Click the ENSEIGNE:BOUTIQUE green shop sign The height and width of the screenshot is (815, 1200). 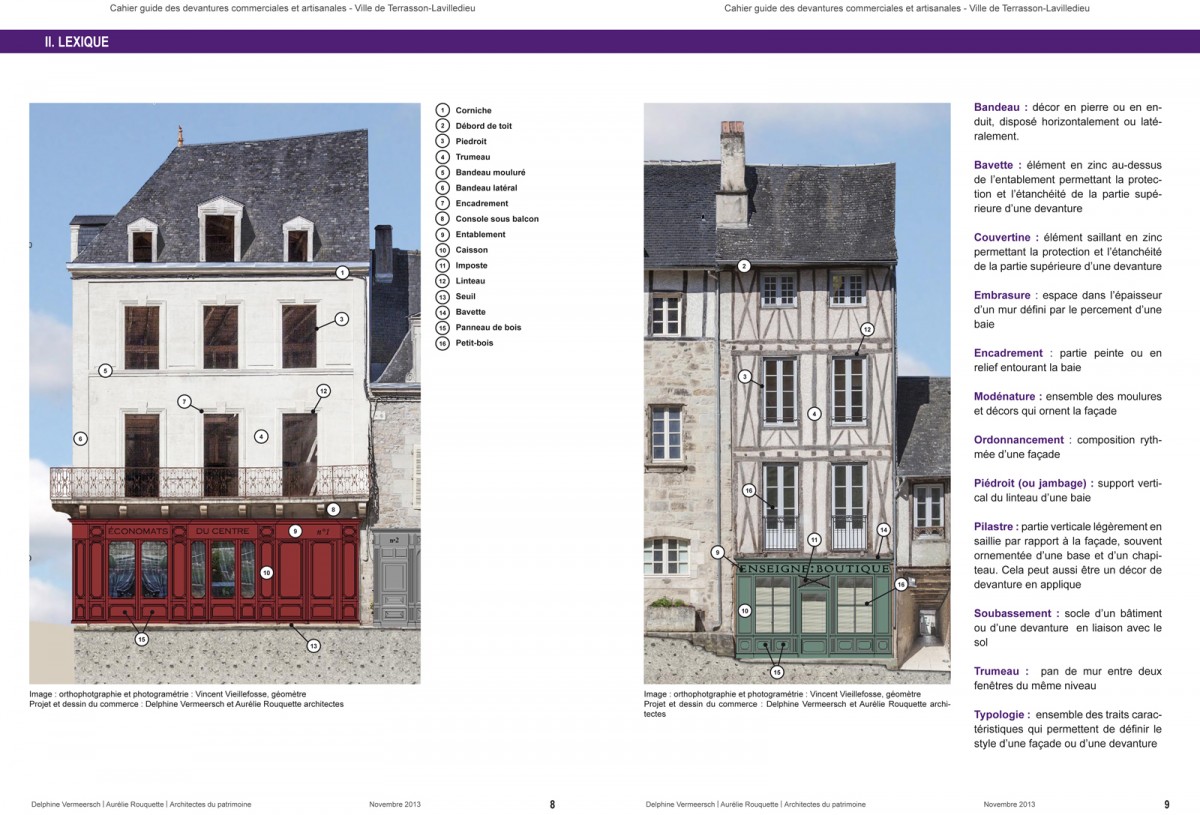pyautogui.click(x=814, y=568)
